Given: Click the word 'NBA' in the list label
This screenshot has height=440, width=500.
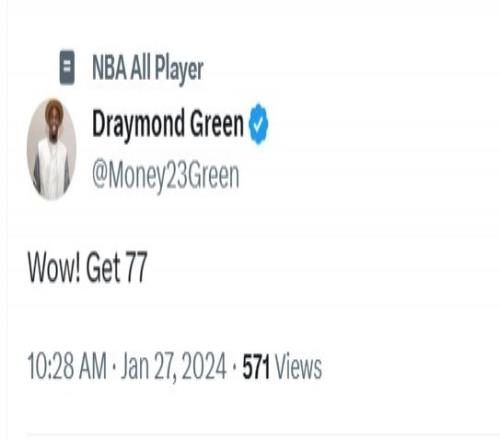Looking at the screenshot, I should 109,68.
